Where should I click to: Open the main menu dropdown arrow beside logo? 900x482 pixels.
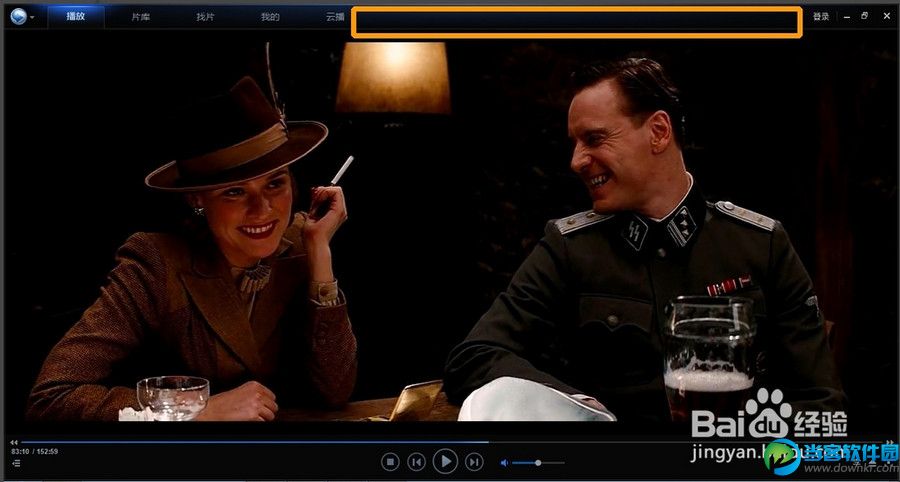pyautogui.click(x=32, y=18)
